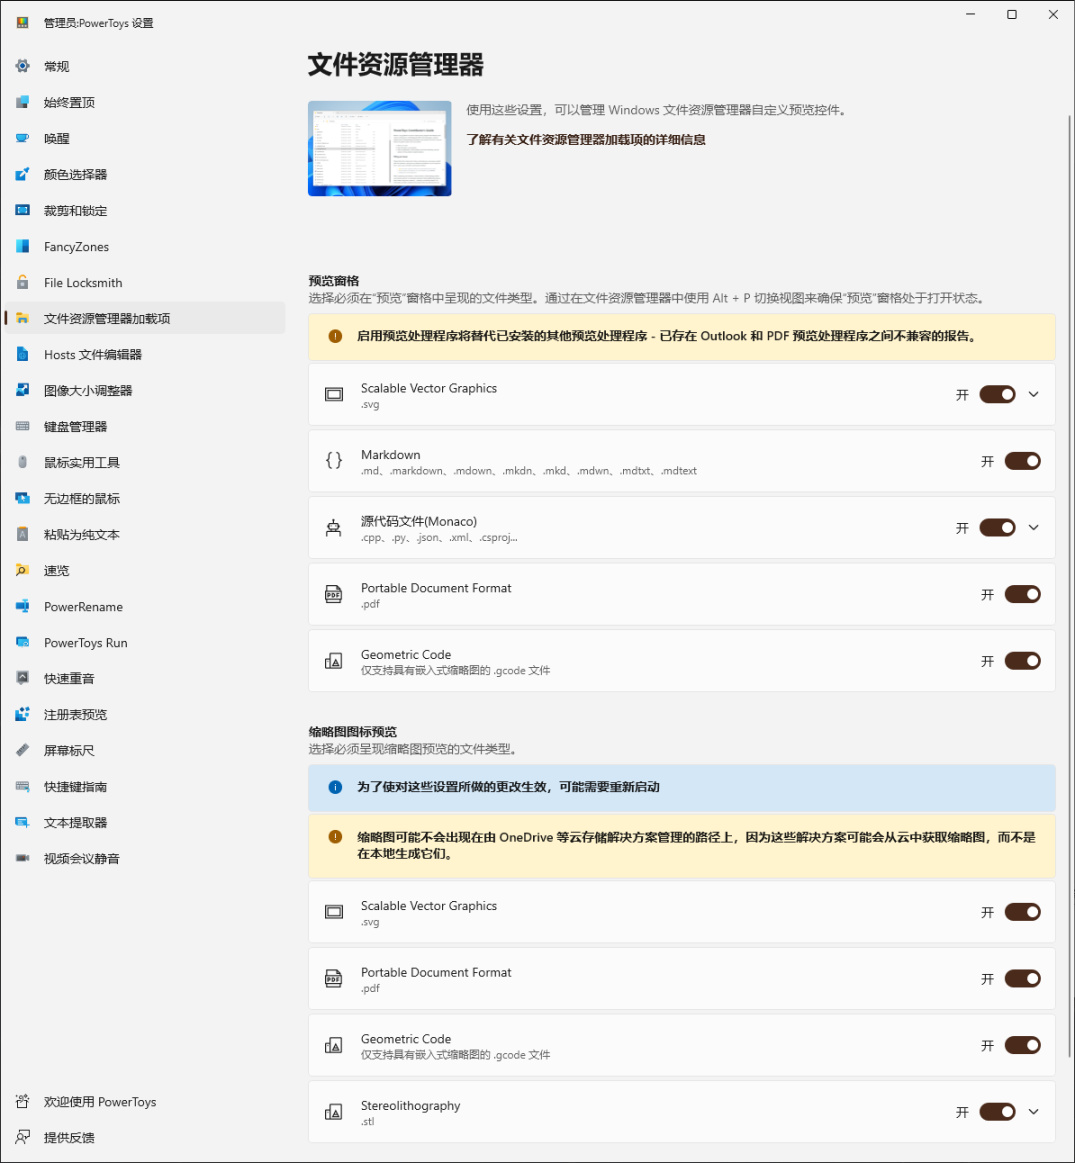This screenshot has height=1163, width=1075.
Task: Open 欢迎使用 PowerToys page
Action: 145,1101
